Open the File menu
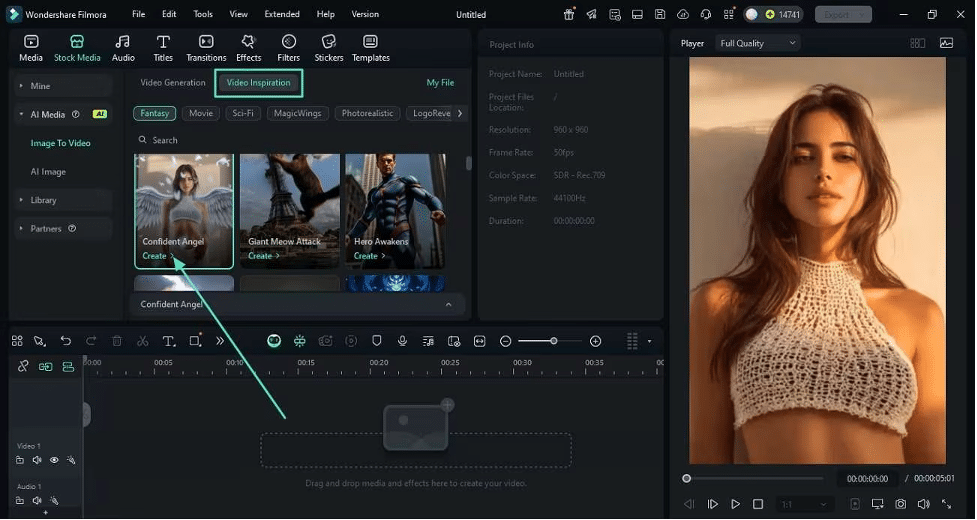Screen dimensions: 977x520 coord(138,14)
